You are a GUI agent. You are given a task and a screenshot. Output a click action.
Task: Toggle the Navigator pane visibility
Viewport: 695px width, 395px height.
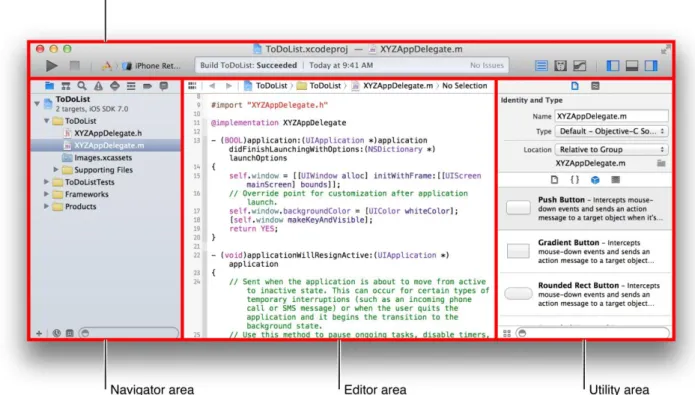point(613,66)
